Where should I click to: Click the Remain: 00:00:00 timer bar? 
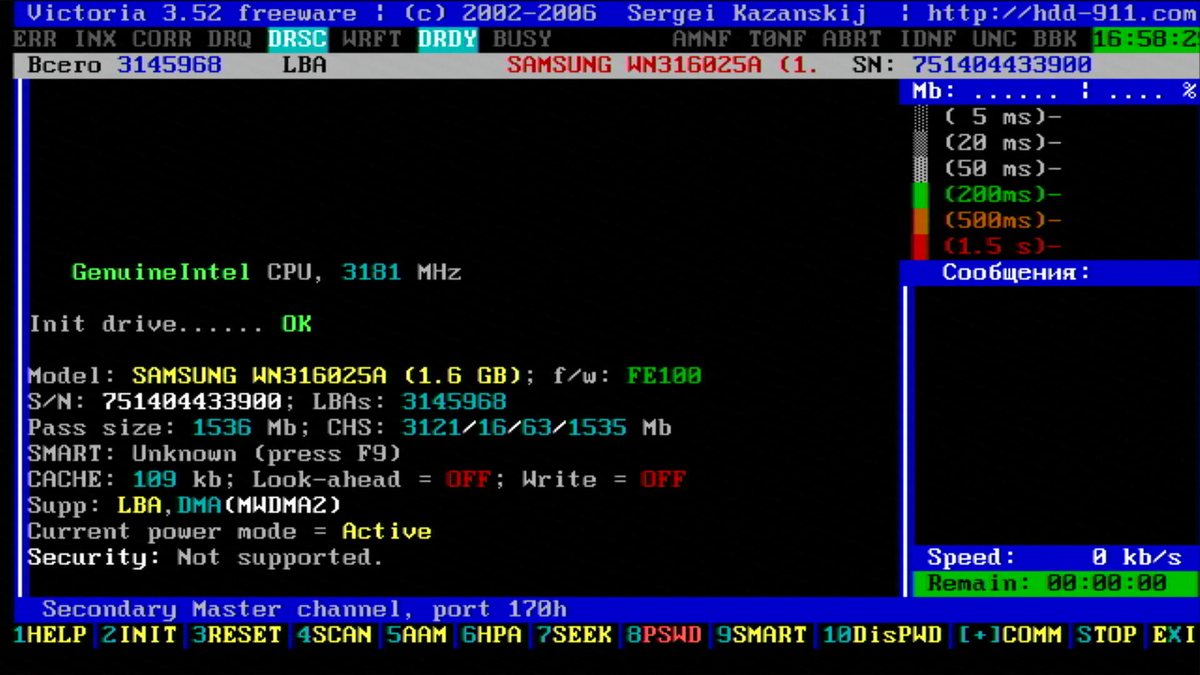1055,584
